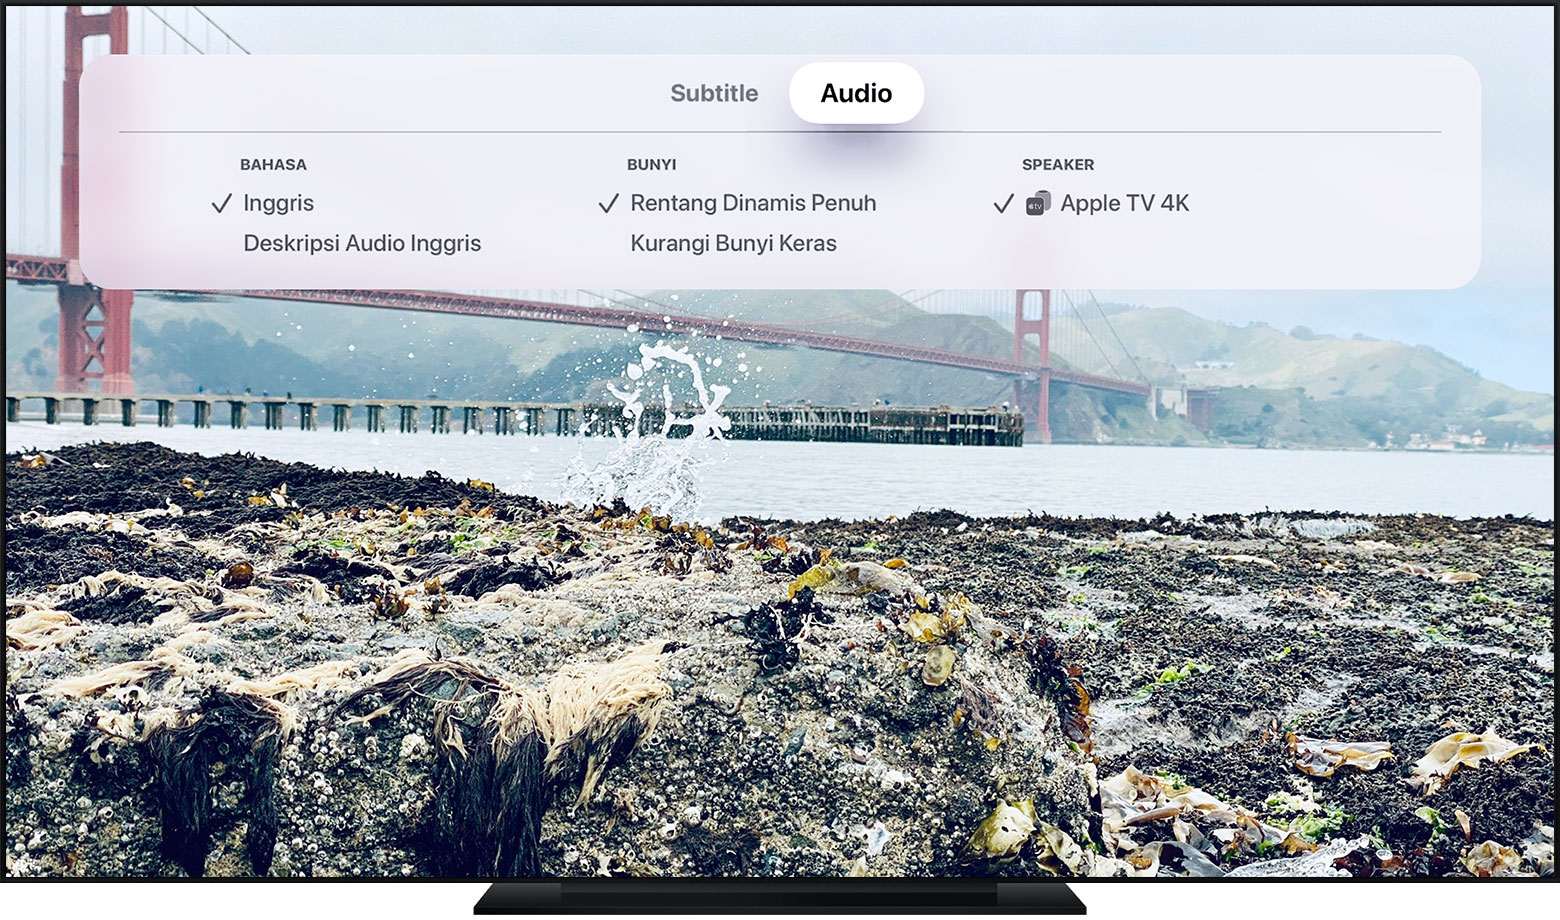1560x920 pixels.
Task: Click the checkmark next to Apple TV 4K
Action: tap(1003, 204)
